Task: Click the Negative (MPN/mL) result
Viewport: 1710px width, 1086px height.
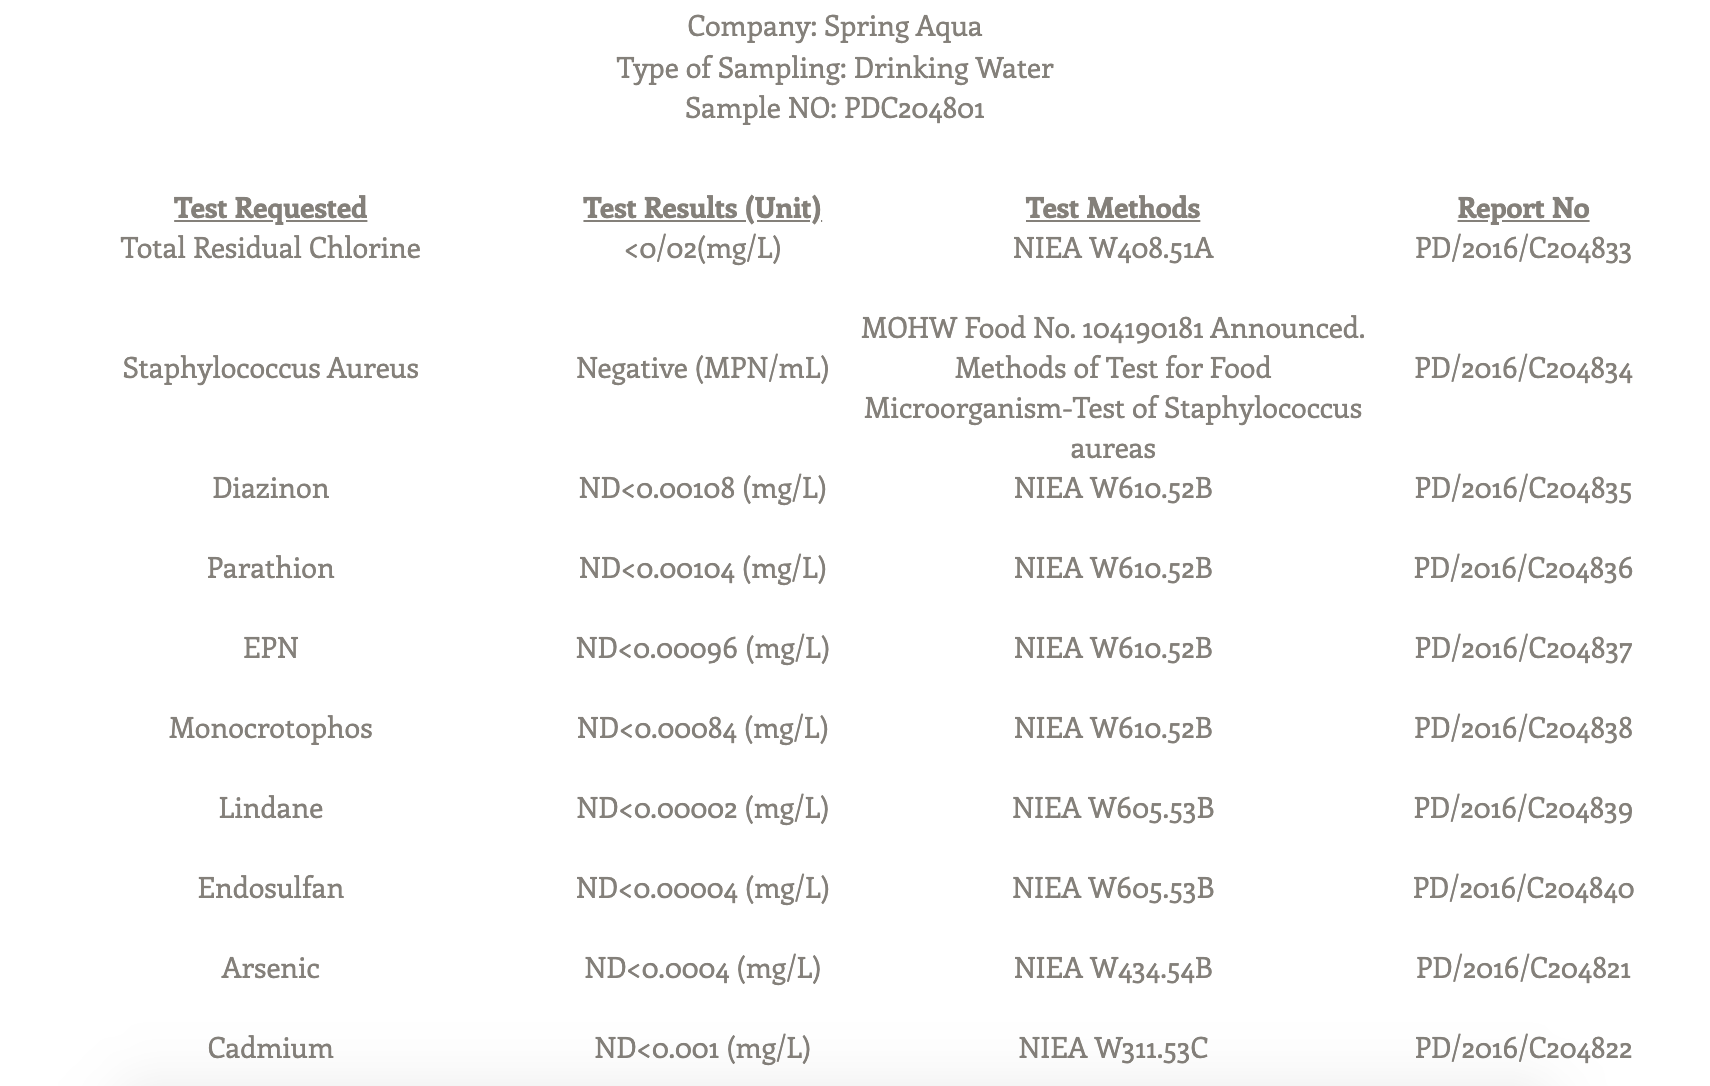Action: [x=702, y=368]
